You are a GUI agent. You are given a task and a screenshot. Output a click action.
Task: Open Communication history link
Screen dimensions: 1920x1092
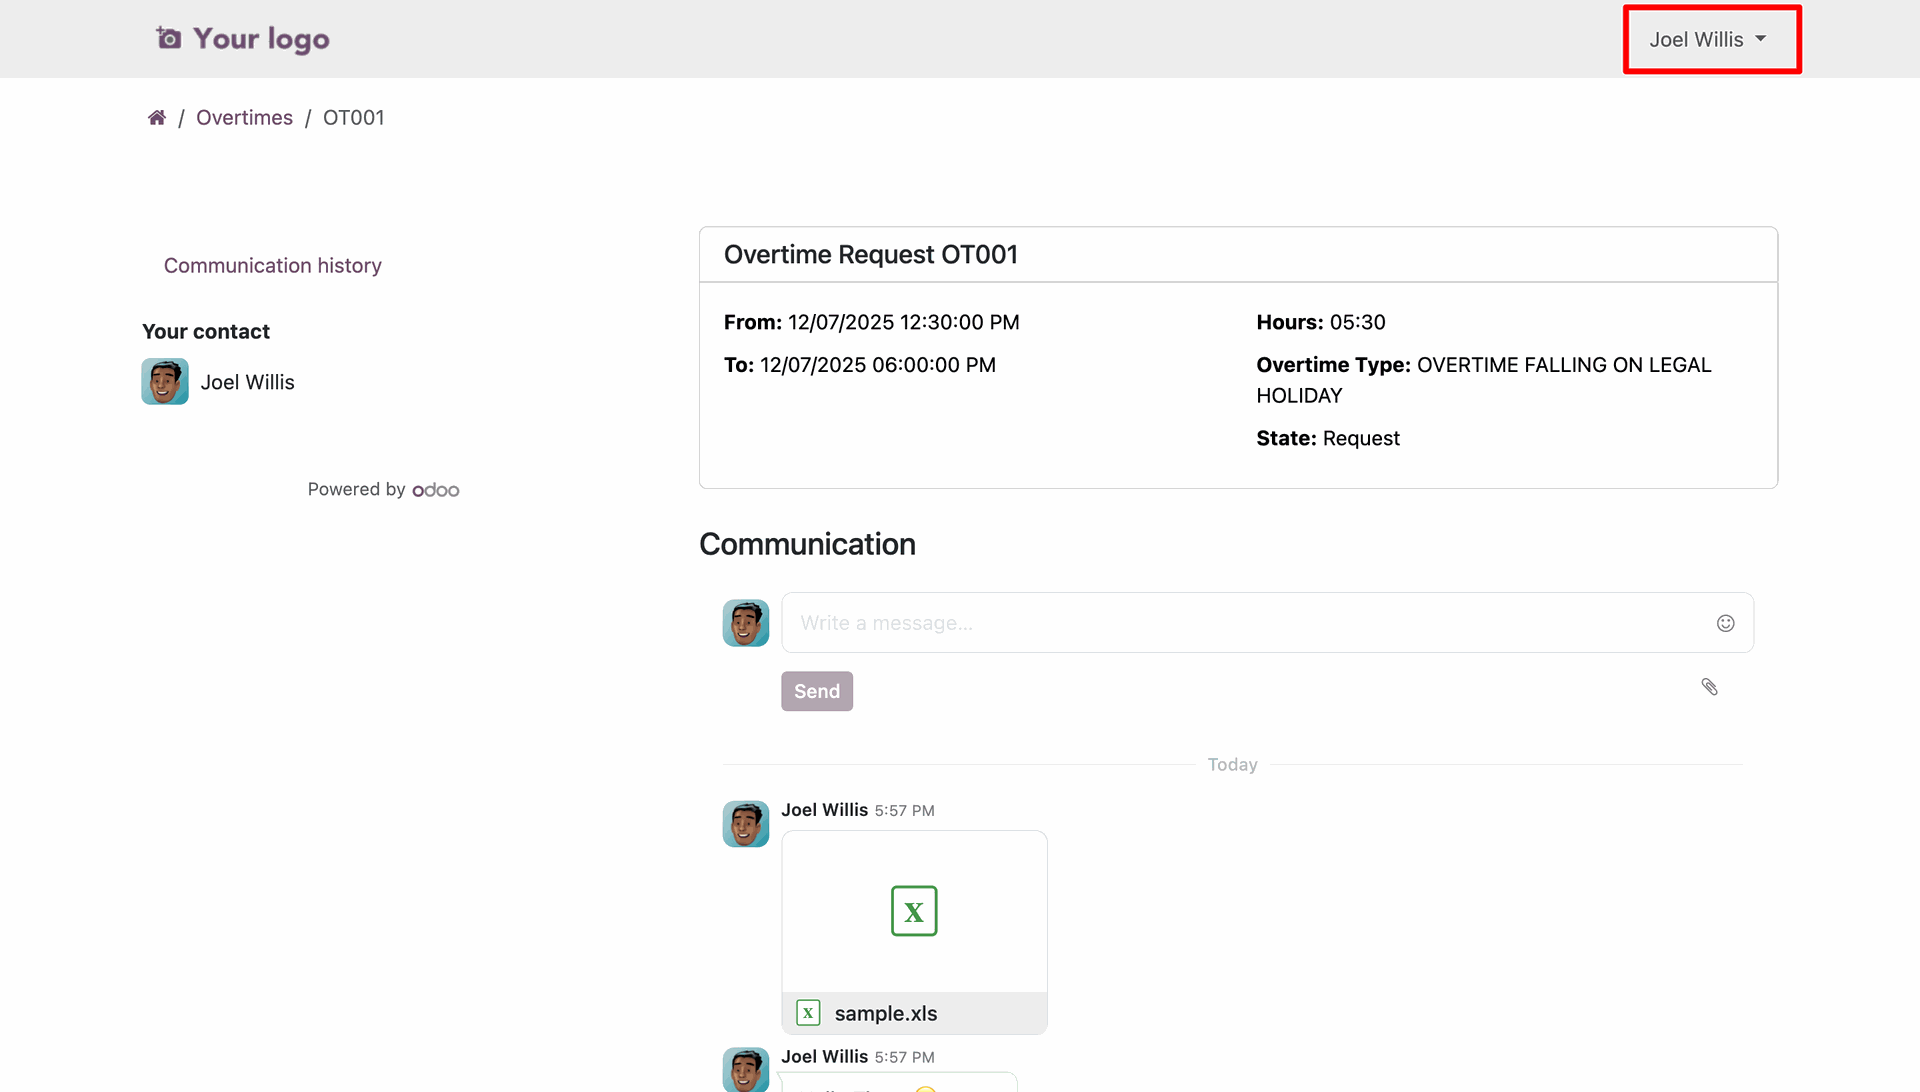click(x=272, y=266)
